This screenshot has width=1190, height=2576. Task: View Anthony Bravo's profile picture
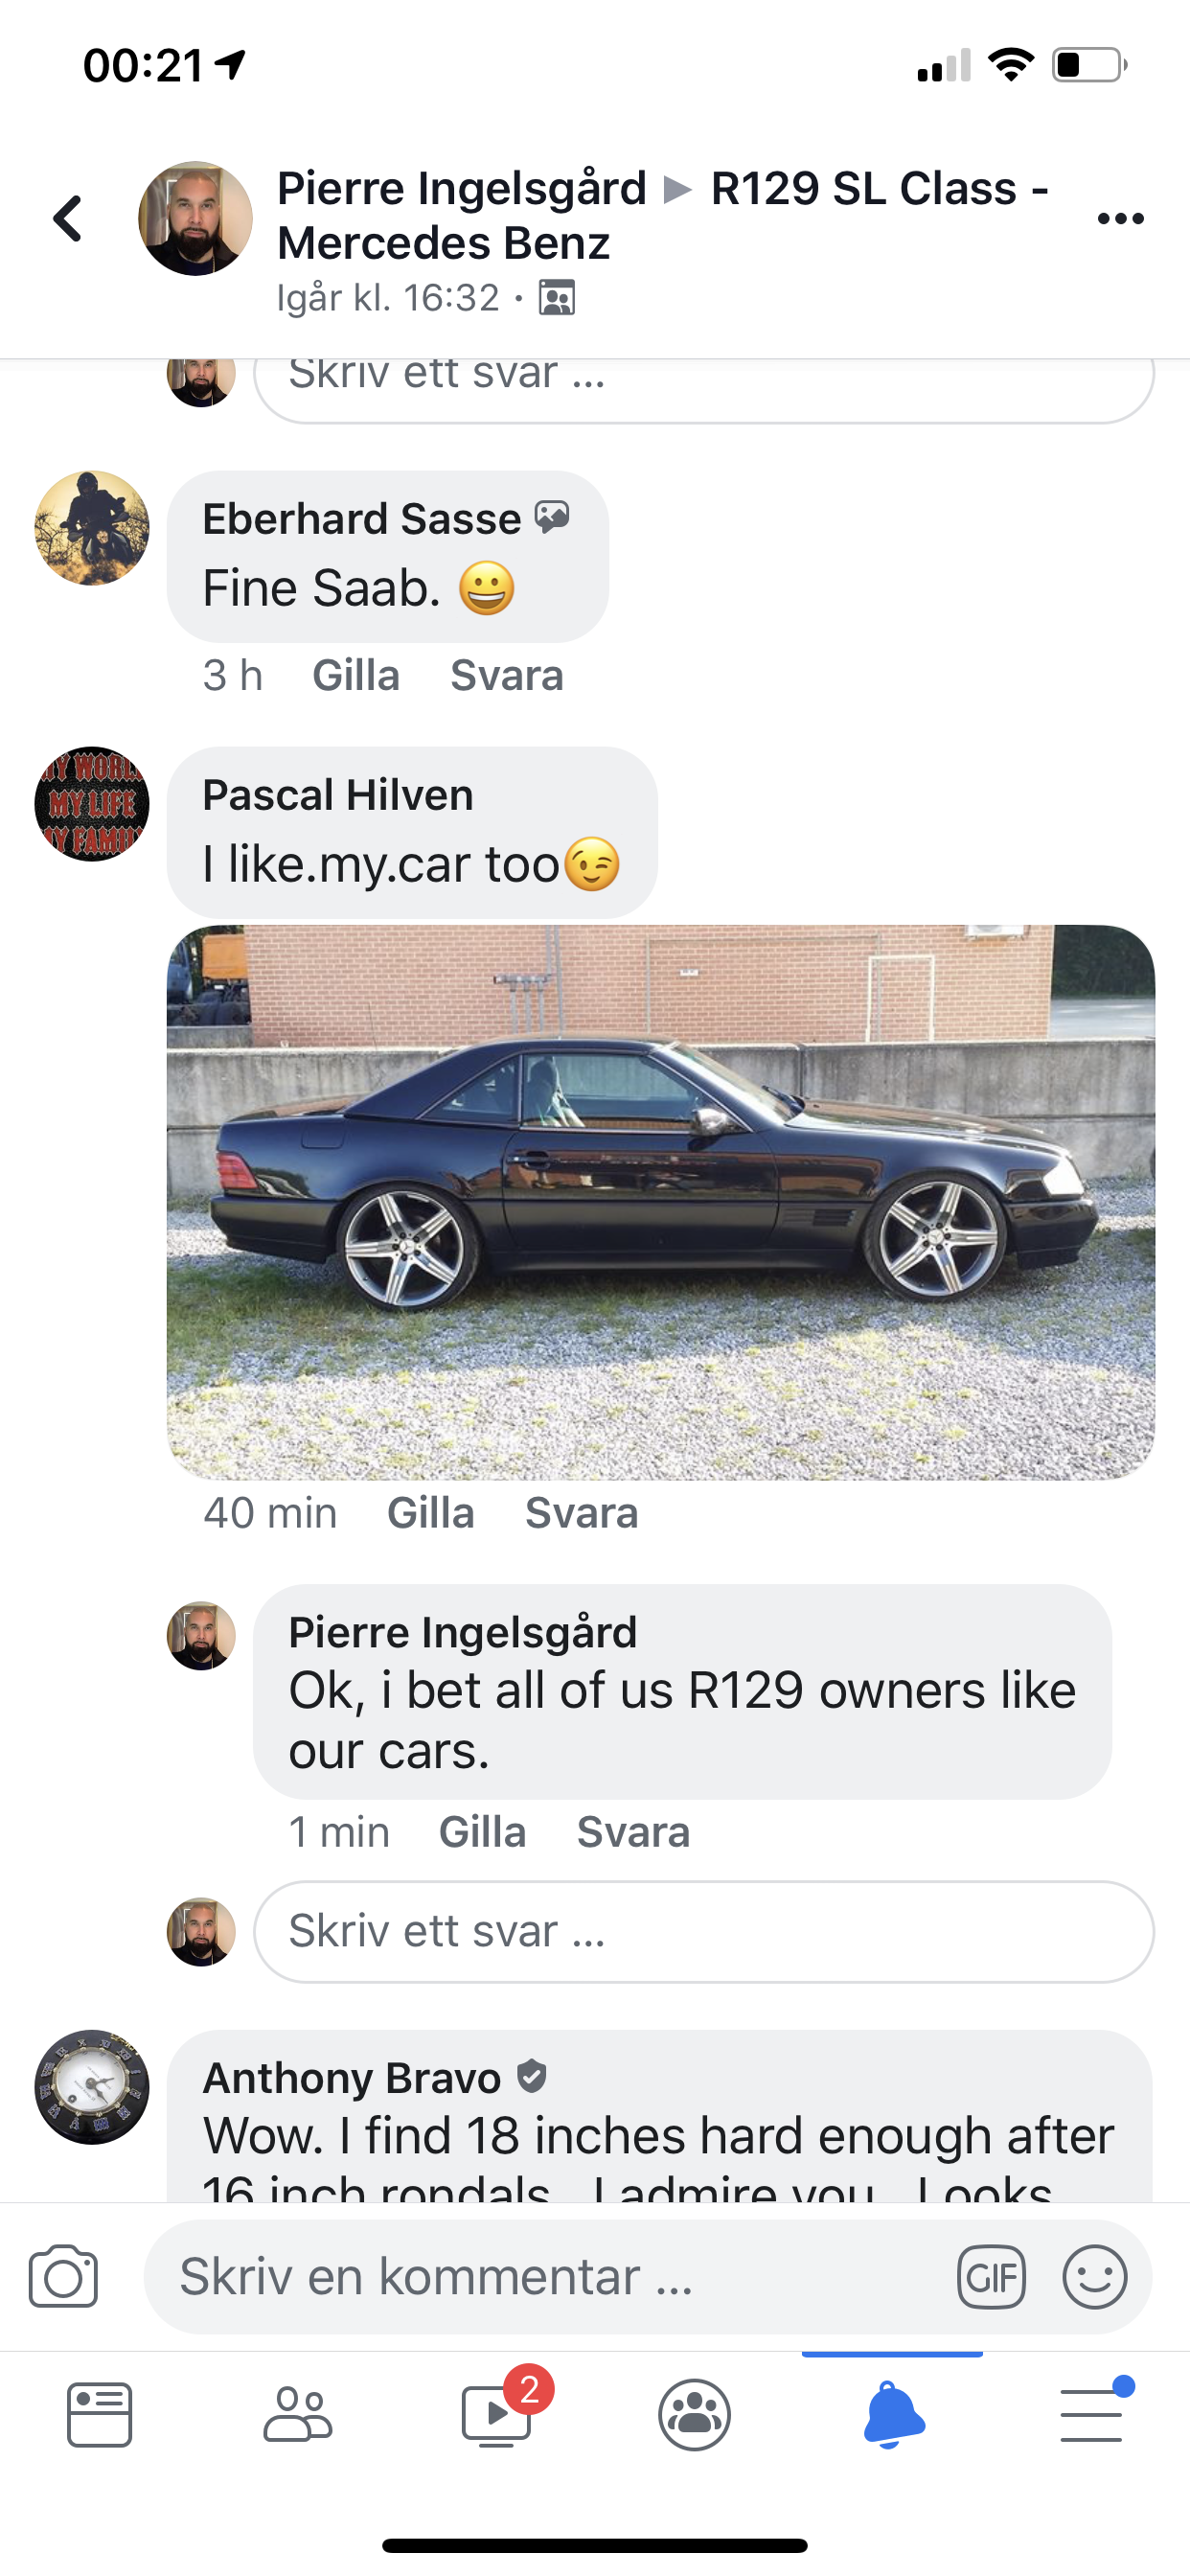pos(92,2087)
